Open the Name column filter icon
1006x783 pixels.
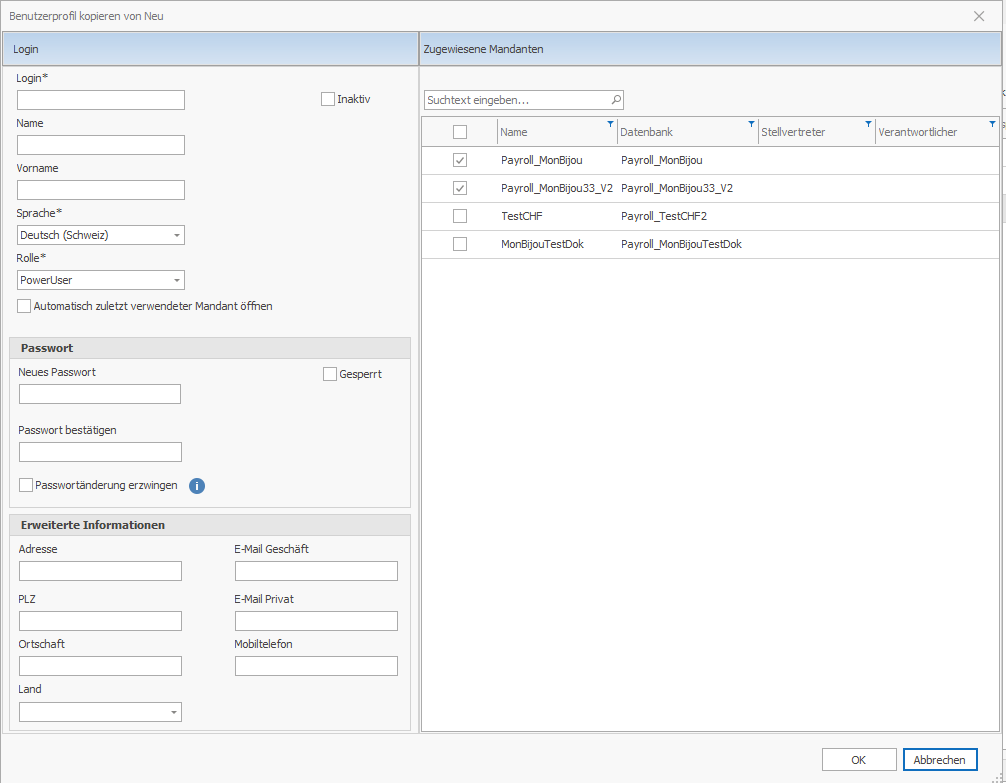[x=611, y=124]
